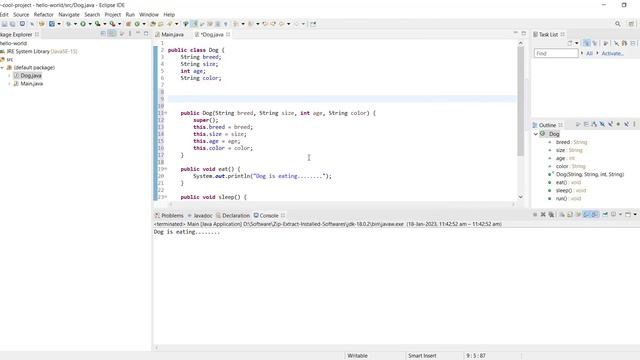Viewport: 640px width, 360px height.
Task: Click the Save icon in main toolbar
Action: (4, 24)
